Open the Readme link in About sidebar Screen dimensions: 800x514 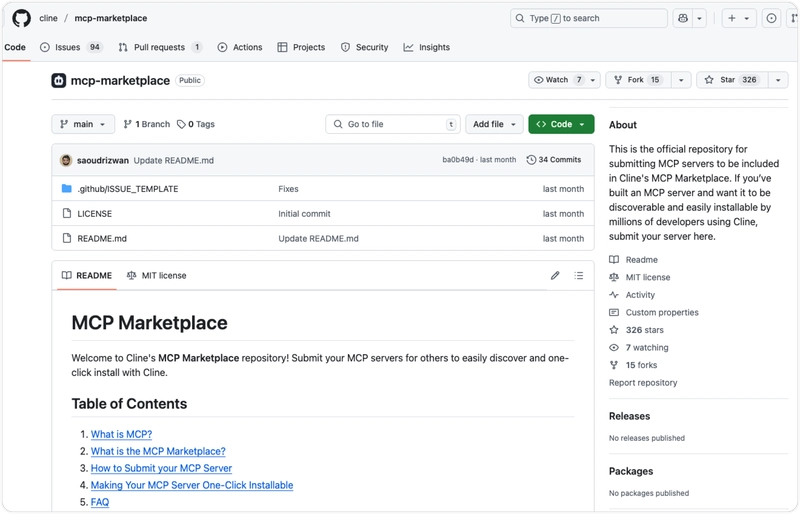click(633, 260)
